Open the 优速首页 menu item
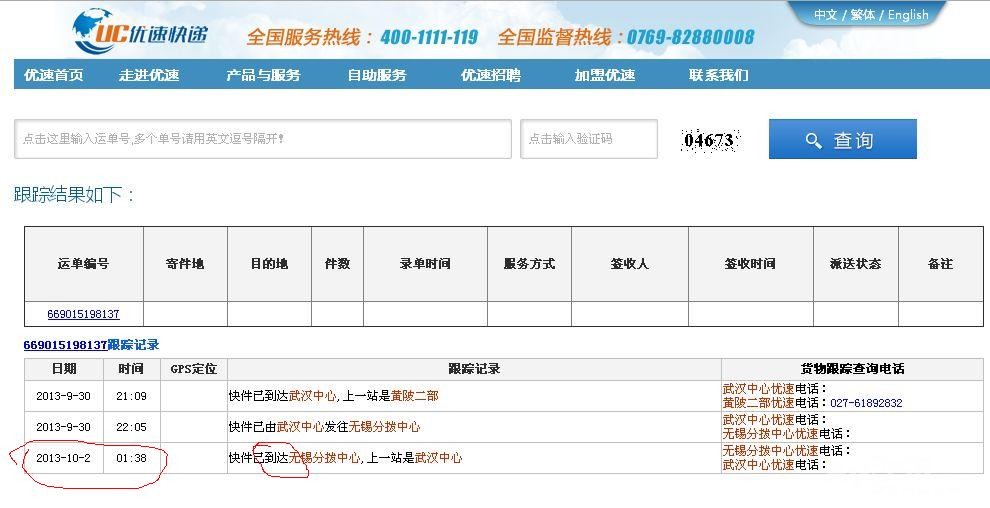 click(54, 75)
